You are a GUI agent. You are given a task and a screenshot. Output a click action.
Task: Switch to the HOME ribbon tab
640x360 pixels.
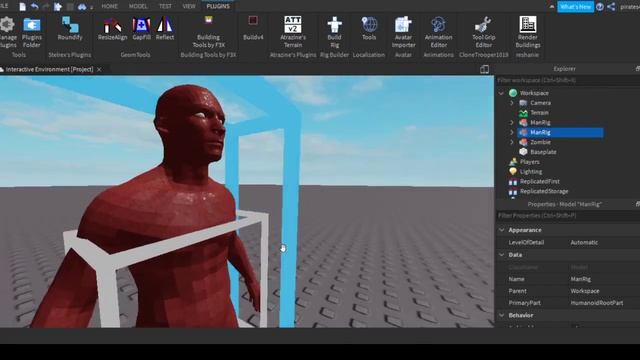tap(109, 7)
